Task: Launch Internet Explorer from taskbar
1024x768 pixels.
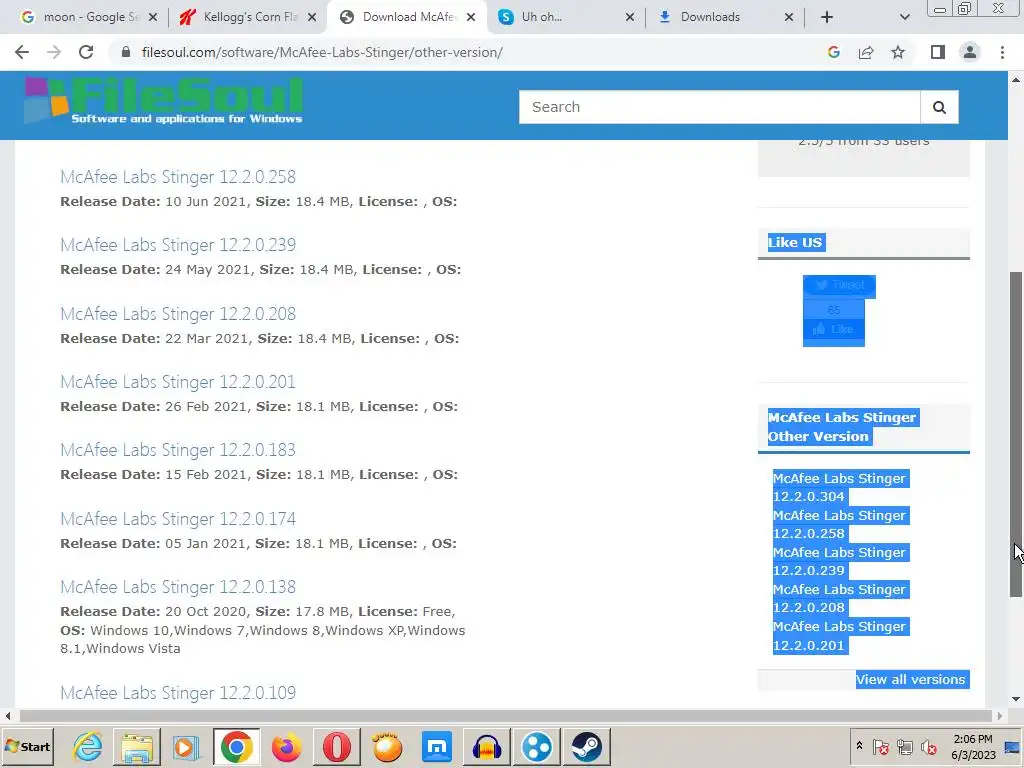Action: coord(88,746)
